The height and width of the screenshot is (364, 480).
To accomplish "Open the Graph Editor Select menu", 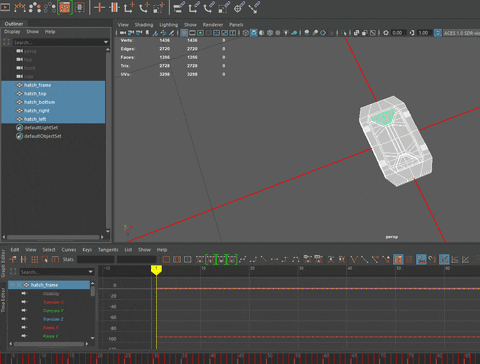I will click(49, 250).
